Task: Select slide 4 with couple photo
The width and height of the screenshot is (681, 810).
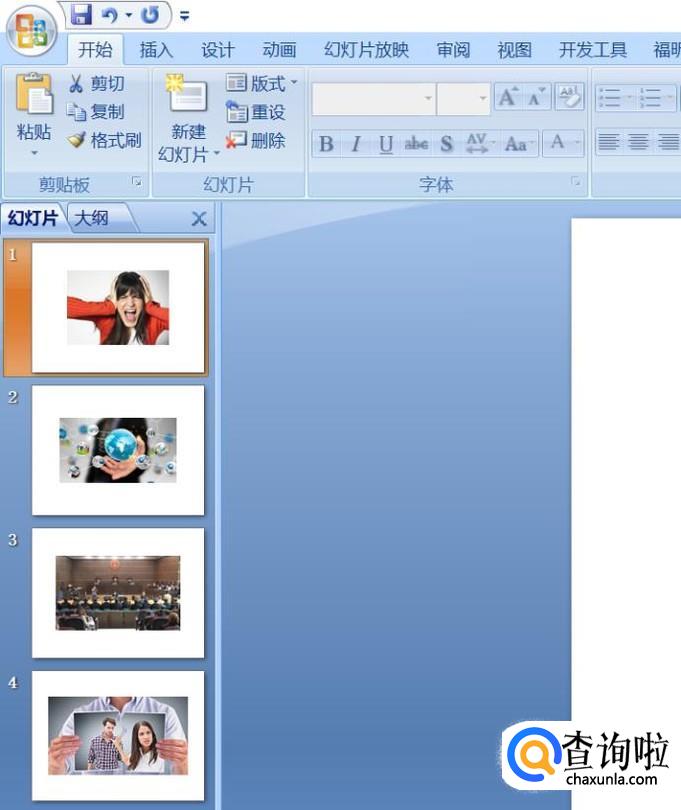Action: (x=118, y=736)
